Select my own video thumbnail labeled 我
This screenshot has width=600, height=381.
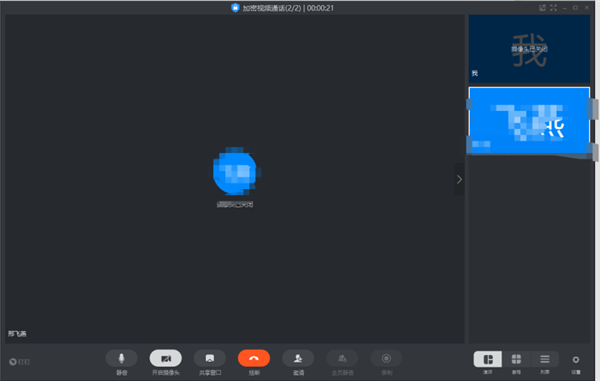pos(529,49)
